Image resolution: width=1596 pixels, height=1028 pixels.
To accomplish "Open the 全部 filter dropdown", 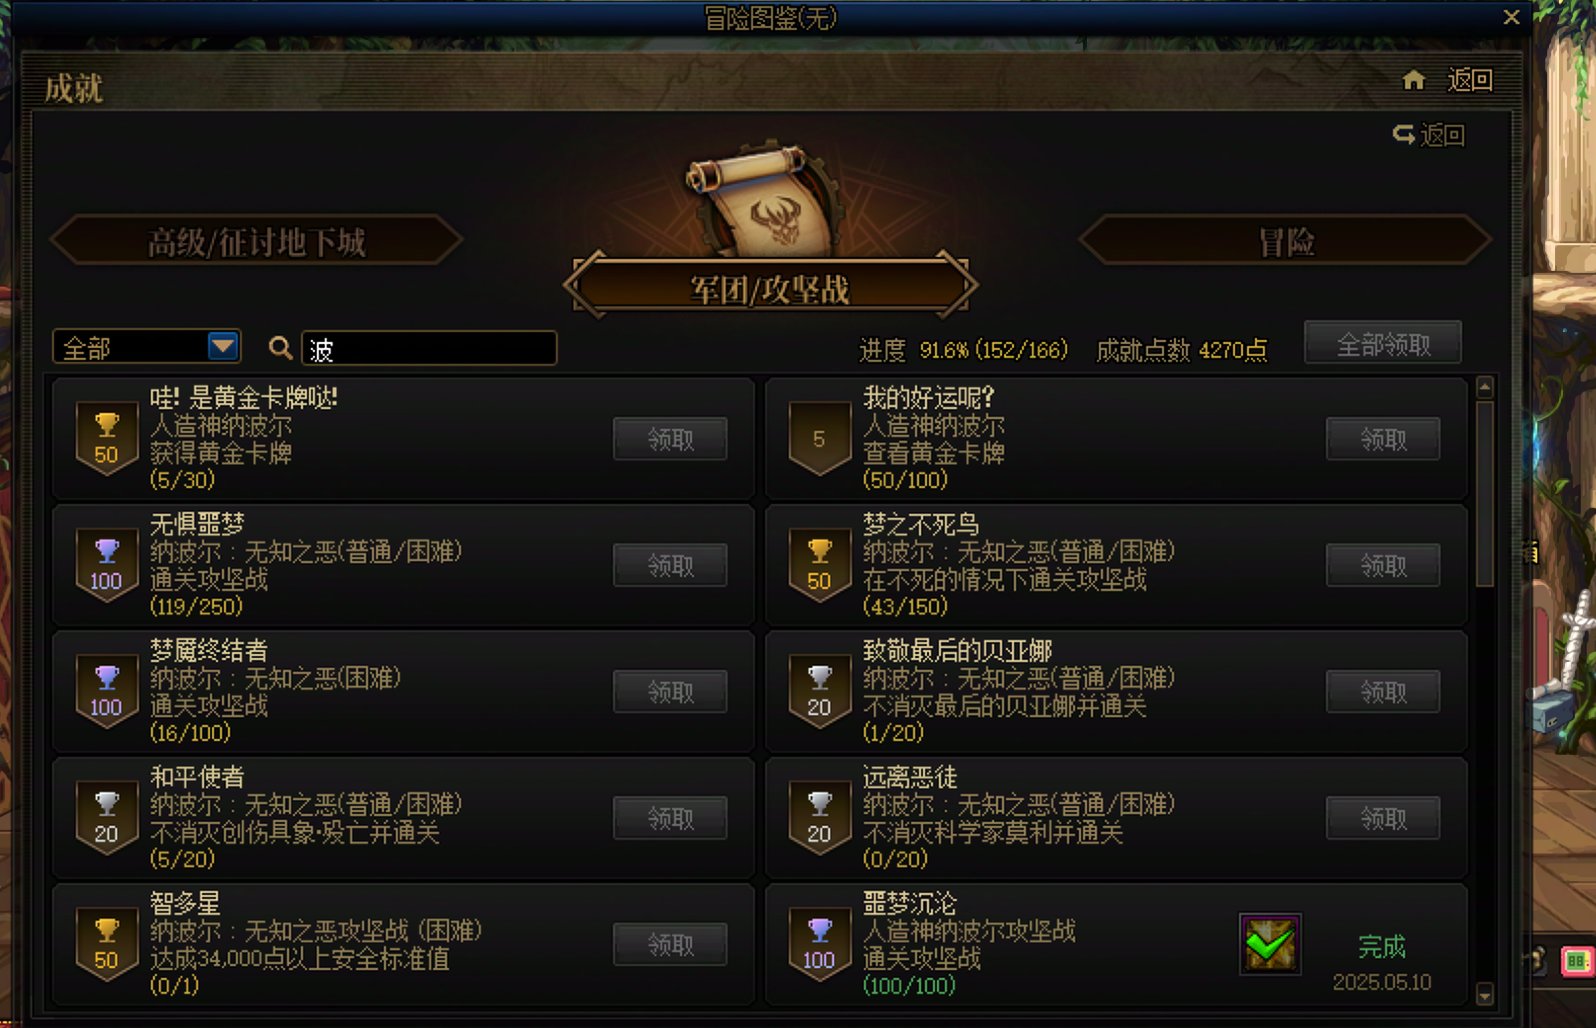I will tap(147, 348).
